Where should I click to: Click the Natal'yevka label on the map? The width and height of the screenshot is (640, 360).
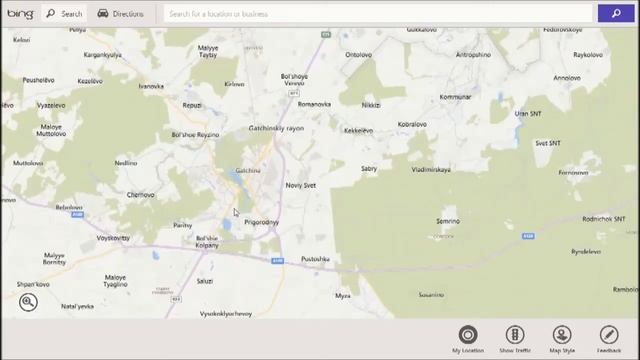(77, 307)
